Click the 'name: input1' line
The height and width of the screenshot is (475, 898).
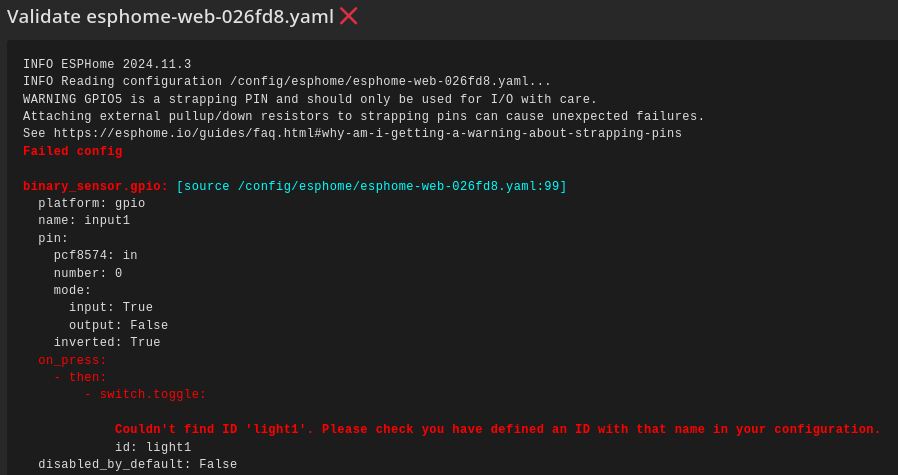pyautogui.click(x=84, y=221)
